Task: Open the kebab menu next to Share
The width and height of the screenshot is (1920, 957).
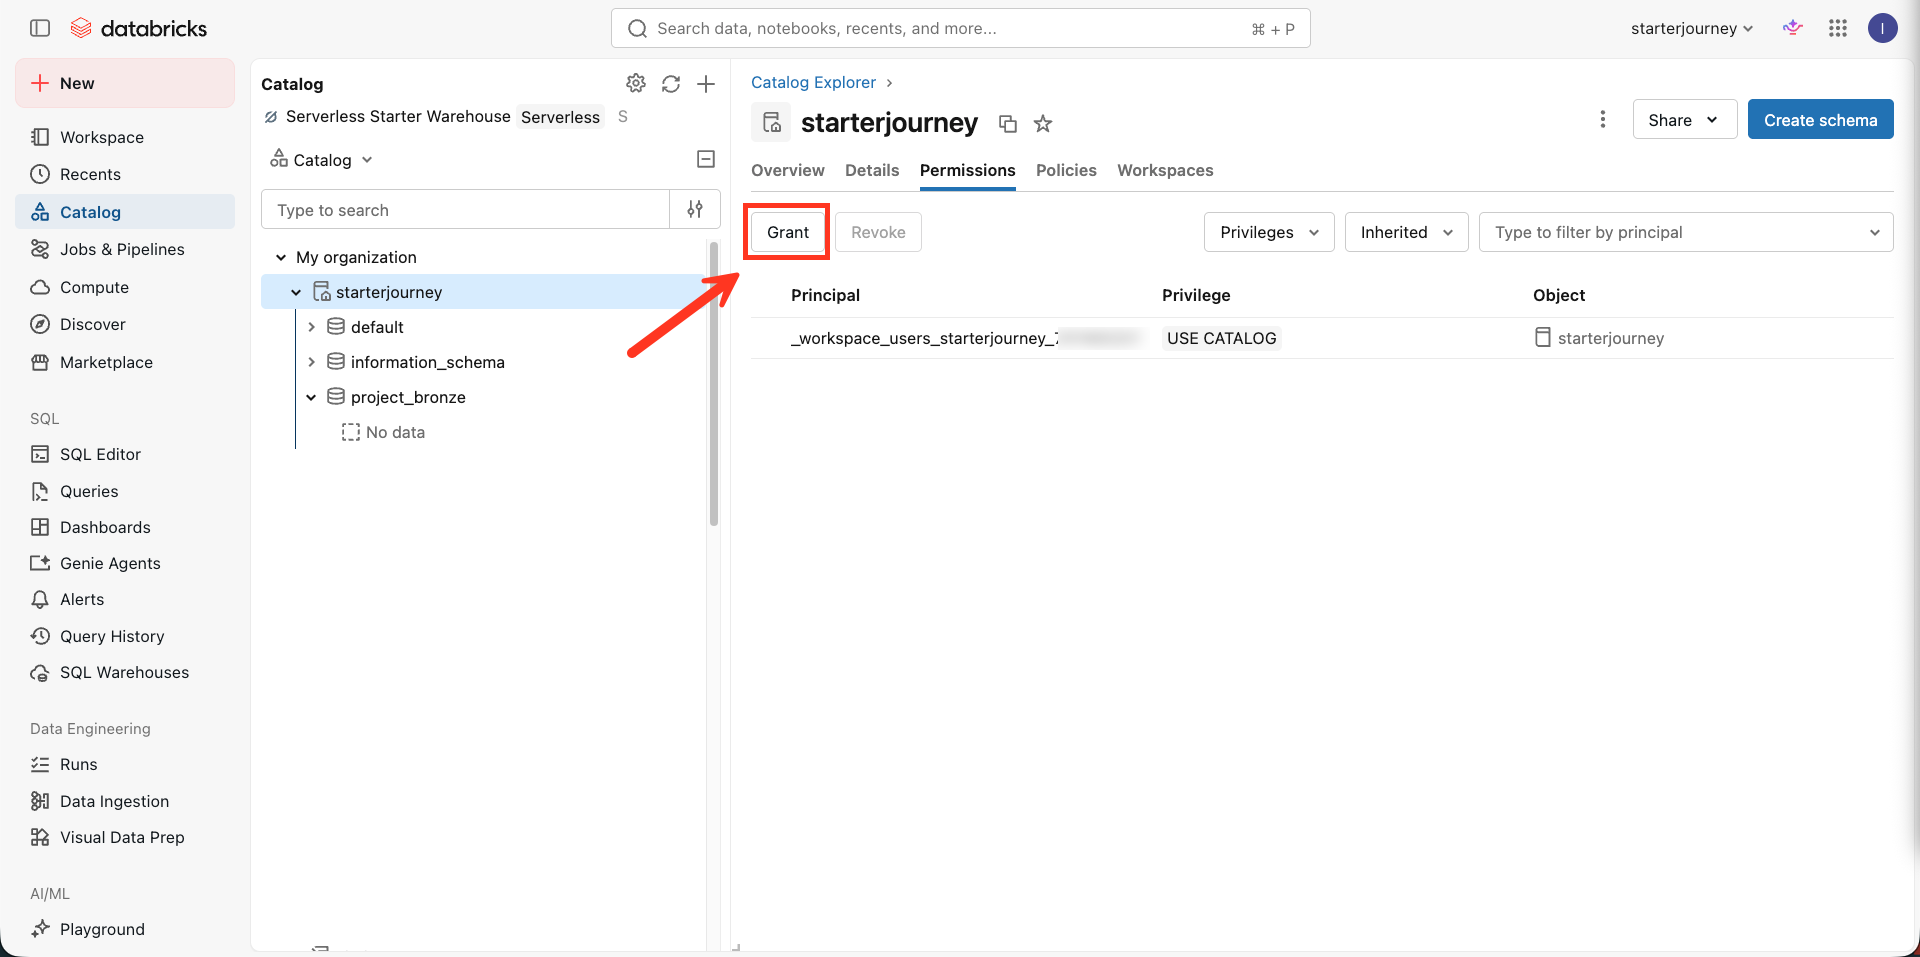Action: point(1603,120)
